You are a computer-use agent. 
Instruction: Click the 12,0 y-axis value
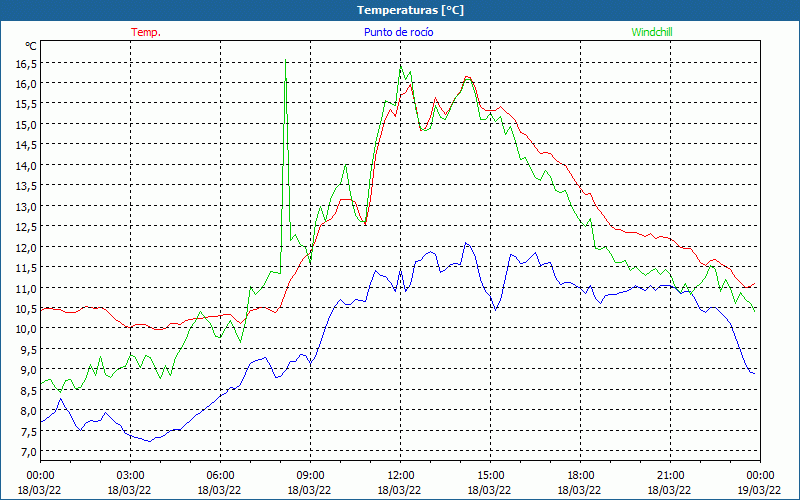27,247
